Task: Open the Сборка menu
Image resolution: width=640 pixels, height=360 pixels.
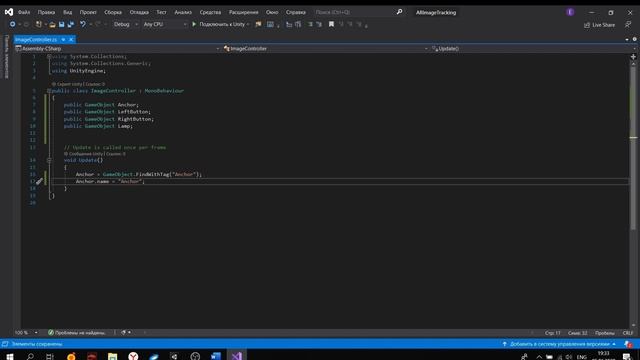Action: (113, 12)
